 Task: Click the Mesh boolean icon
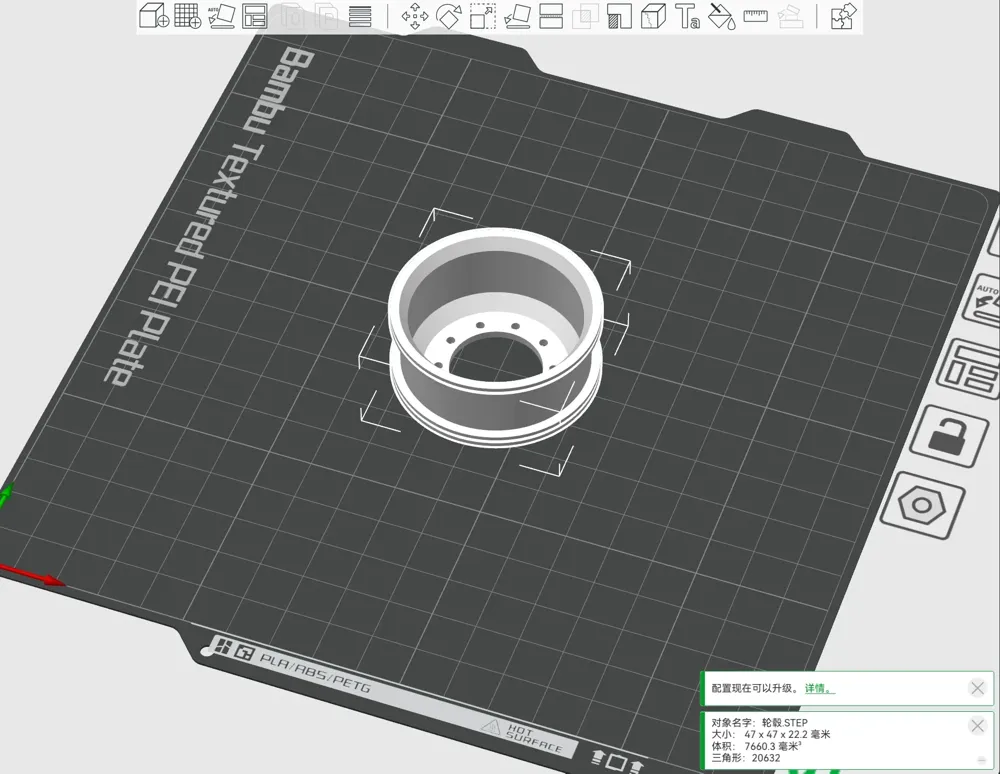coord(585,16)
